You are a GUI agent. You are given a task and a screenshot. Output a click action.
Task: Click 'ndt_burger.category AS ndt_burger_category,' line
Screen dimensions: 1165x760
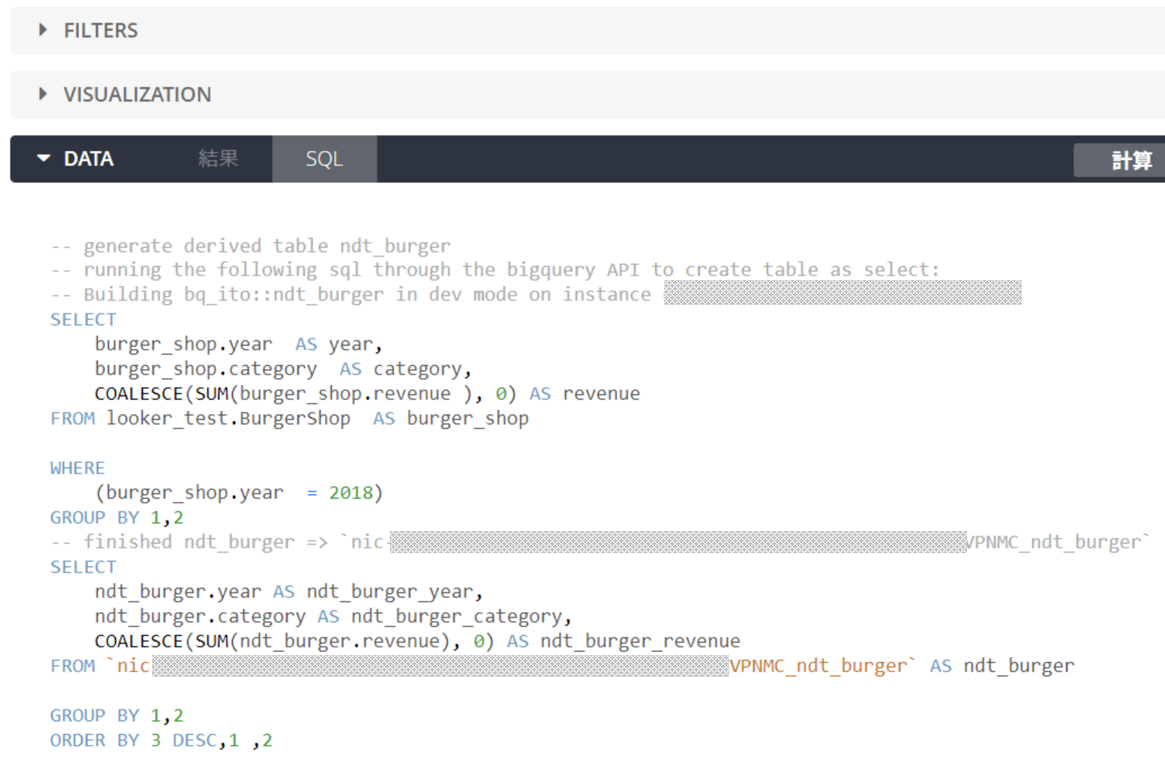click(333, 617)
